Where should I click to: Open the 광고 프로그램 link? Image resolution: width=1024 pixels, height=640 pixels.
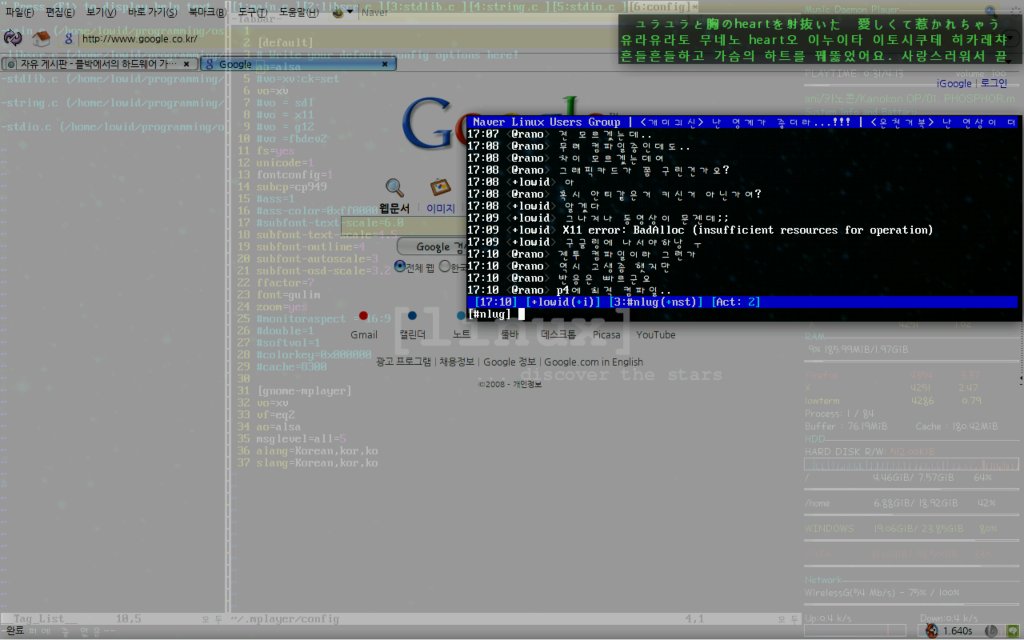[404, 362]
